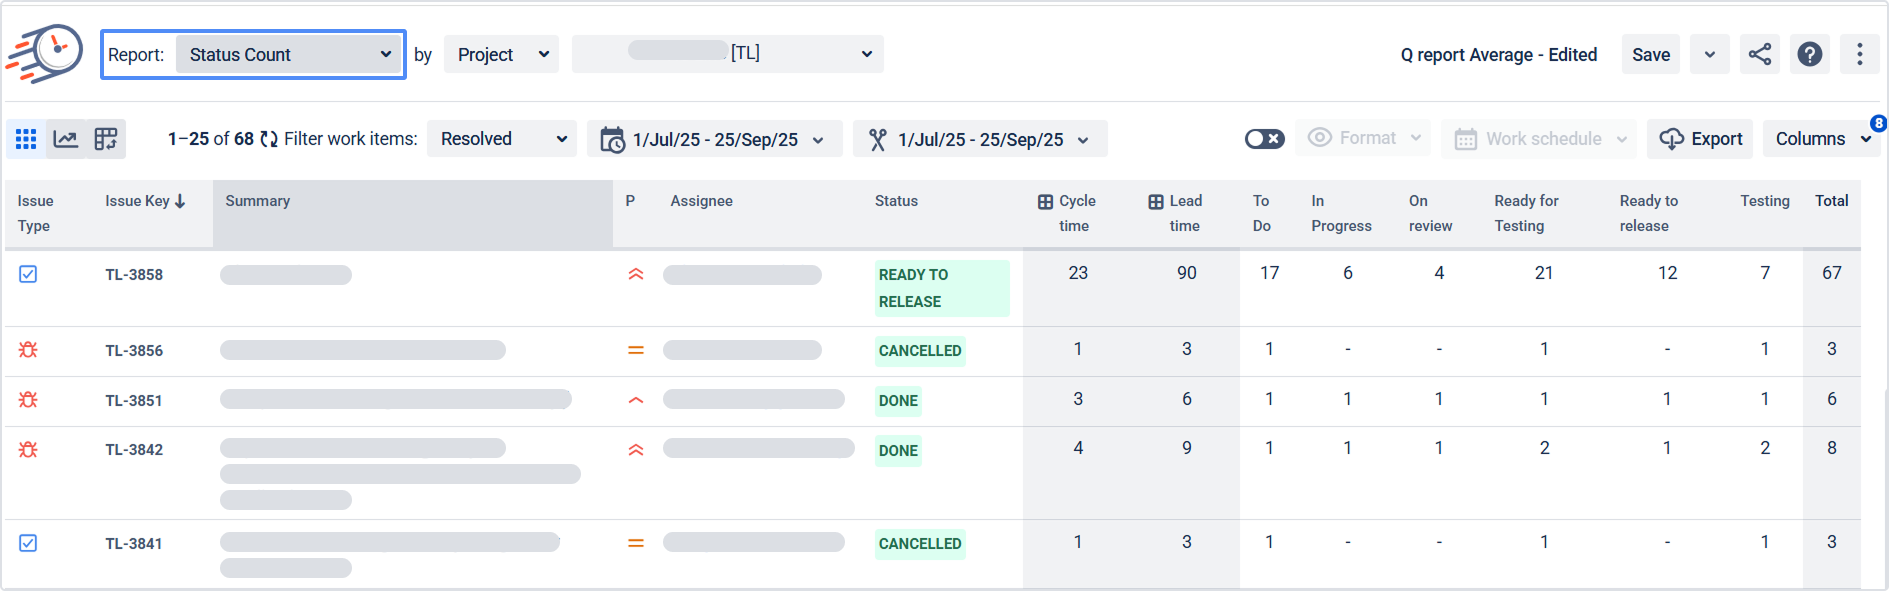Viewport: 1889px width, 591px height.
Task: Open the Resolved filter dropdown
Action: click(x=502, y=139)
